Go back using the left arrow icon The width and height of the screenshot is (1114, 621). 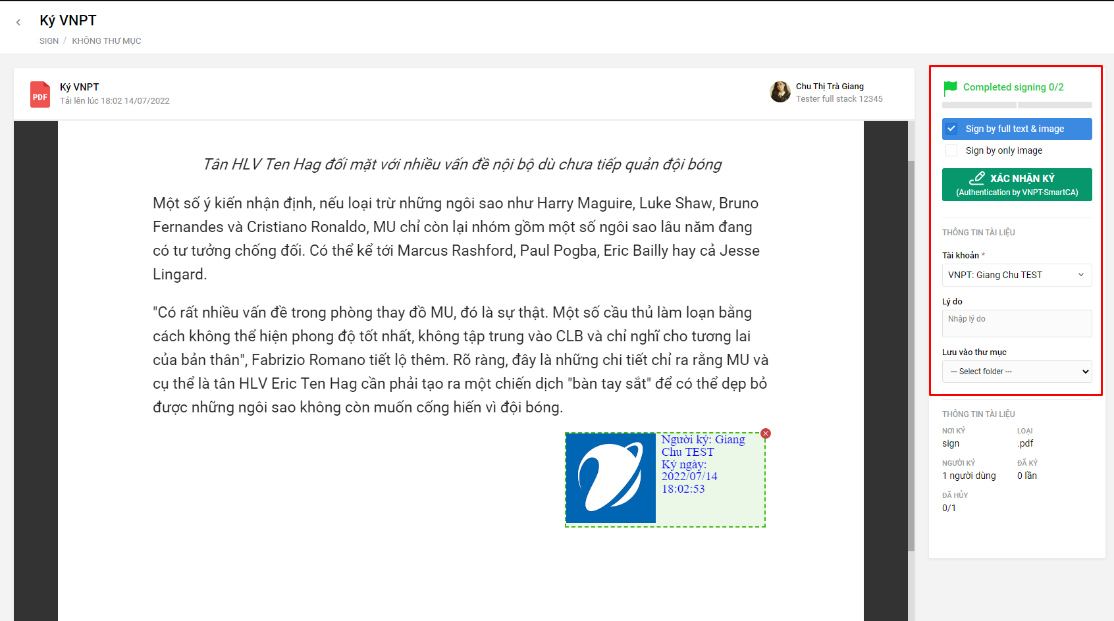[18, 22]
